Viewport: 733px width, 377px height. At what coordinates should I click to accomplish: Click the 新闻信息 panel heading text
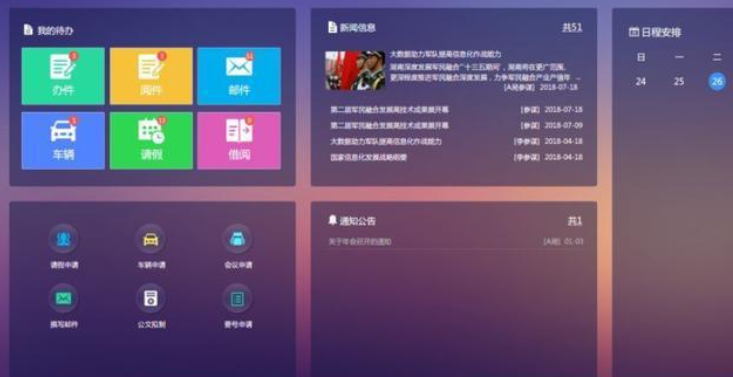358,28
